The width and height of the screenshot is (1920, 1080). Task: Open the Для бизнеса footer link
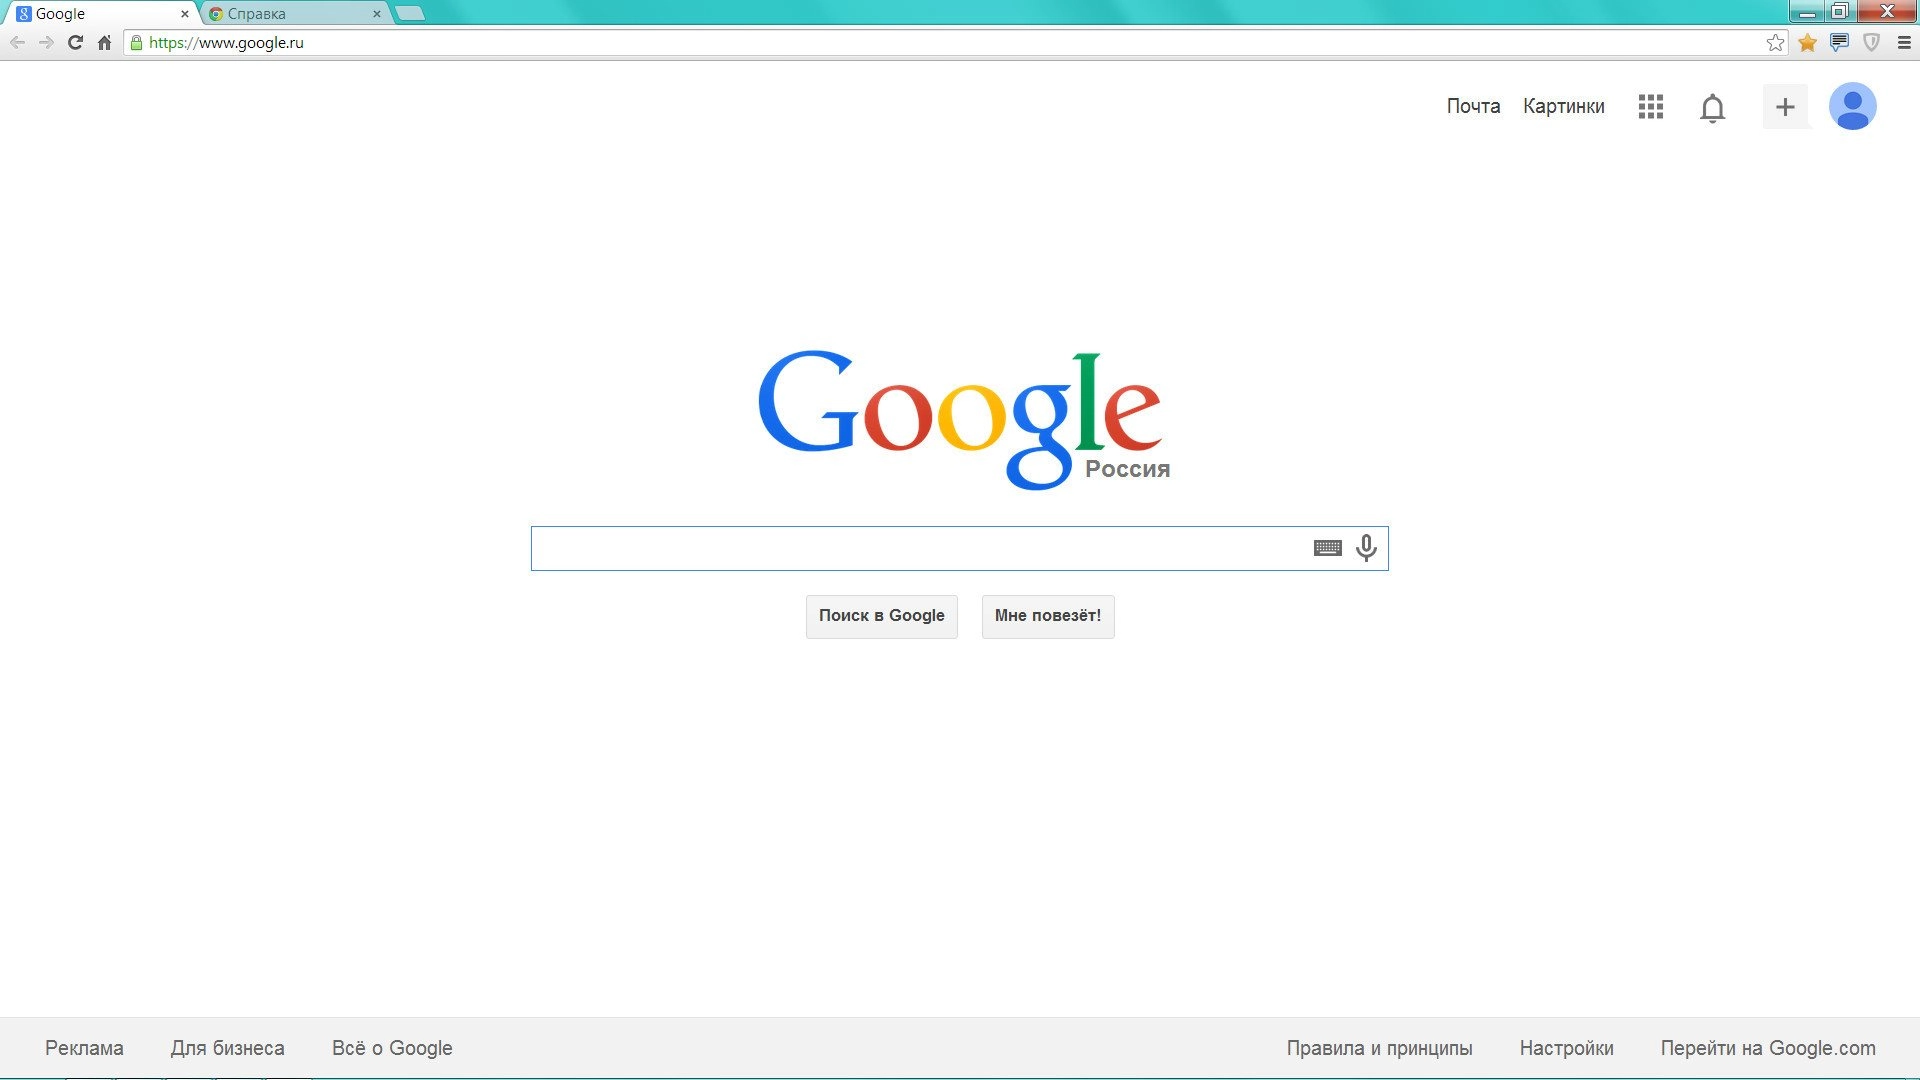[x=228, y=1048]
